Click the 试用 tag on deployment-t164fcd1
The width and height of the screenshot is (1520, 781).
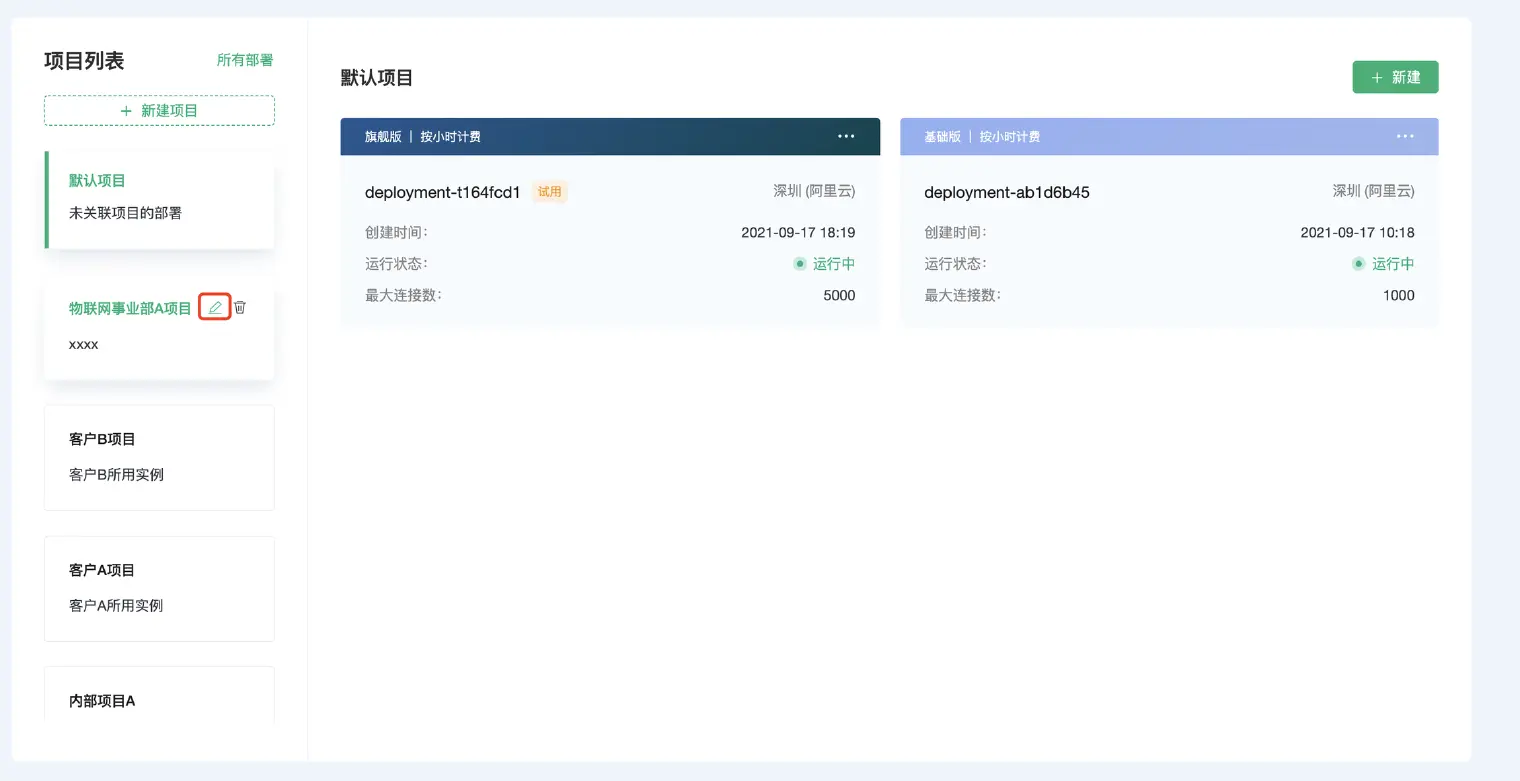(x=550, y=192)
